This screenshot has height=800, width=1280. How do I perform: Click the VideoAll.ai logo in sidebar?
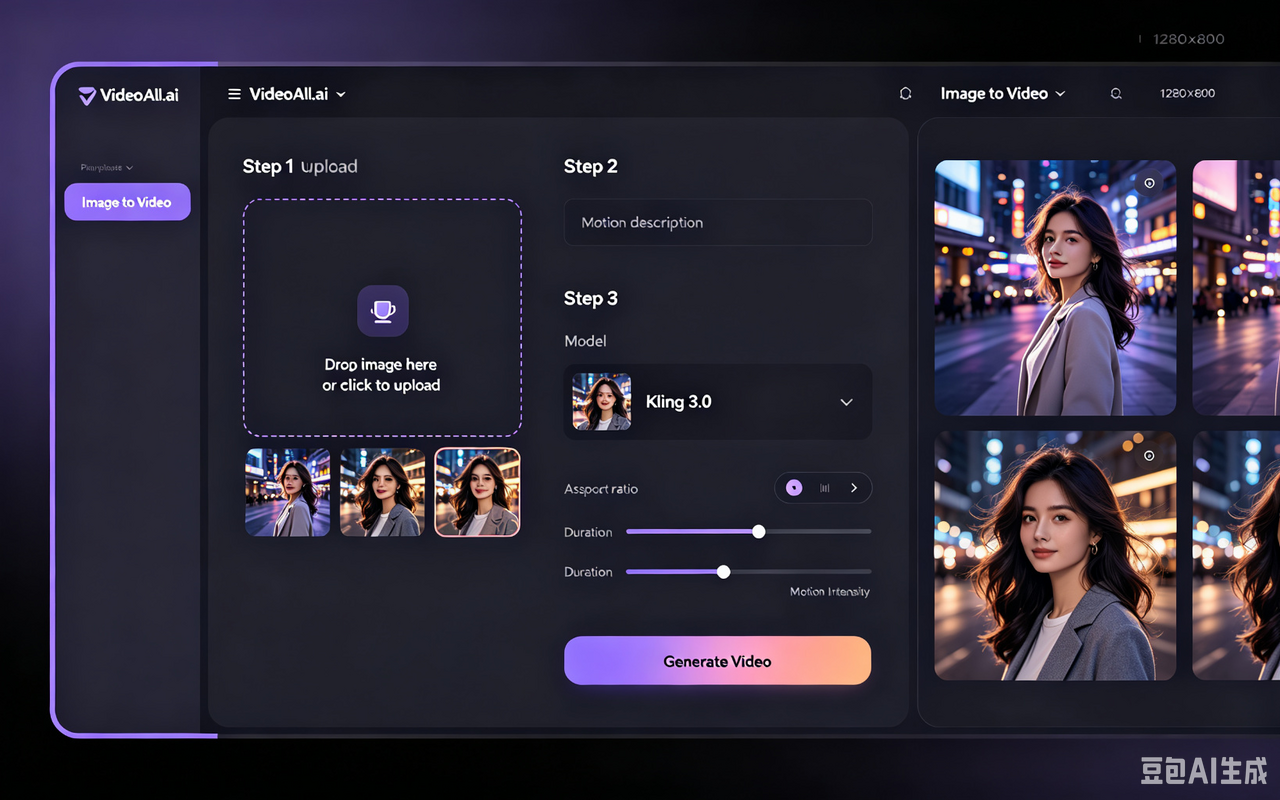click(128, 96)
